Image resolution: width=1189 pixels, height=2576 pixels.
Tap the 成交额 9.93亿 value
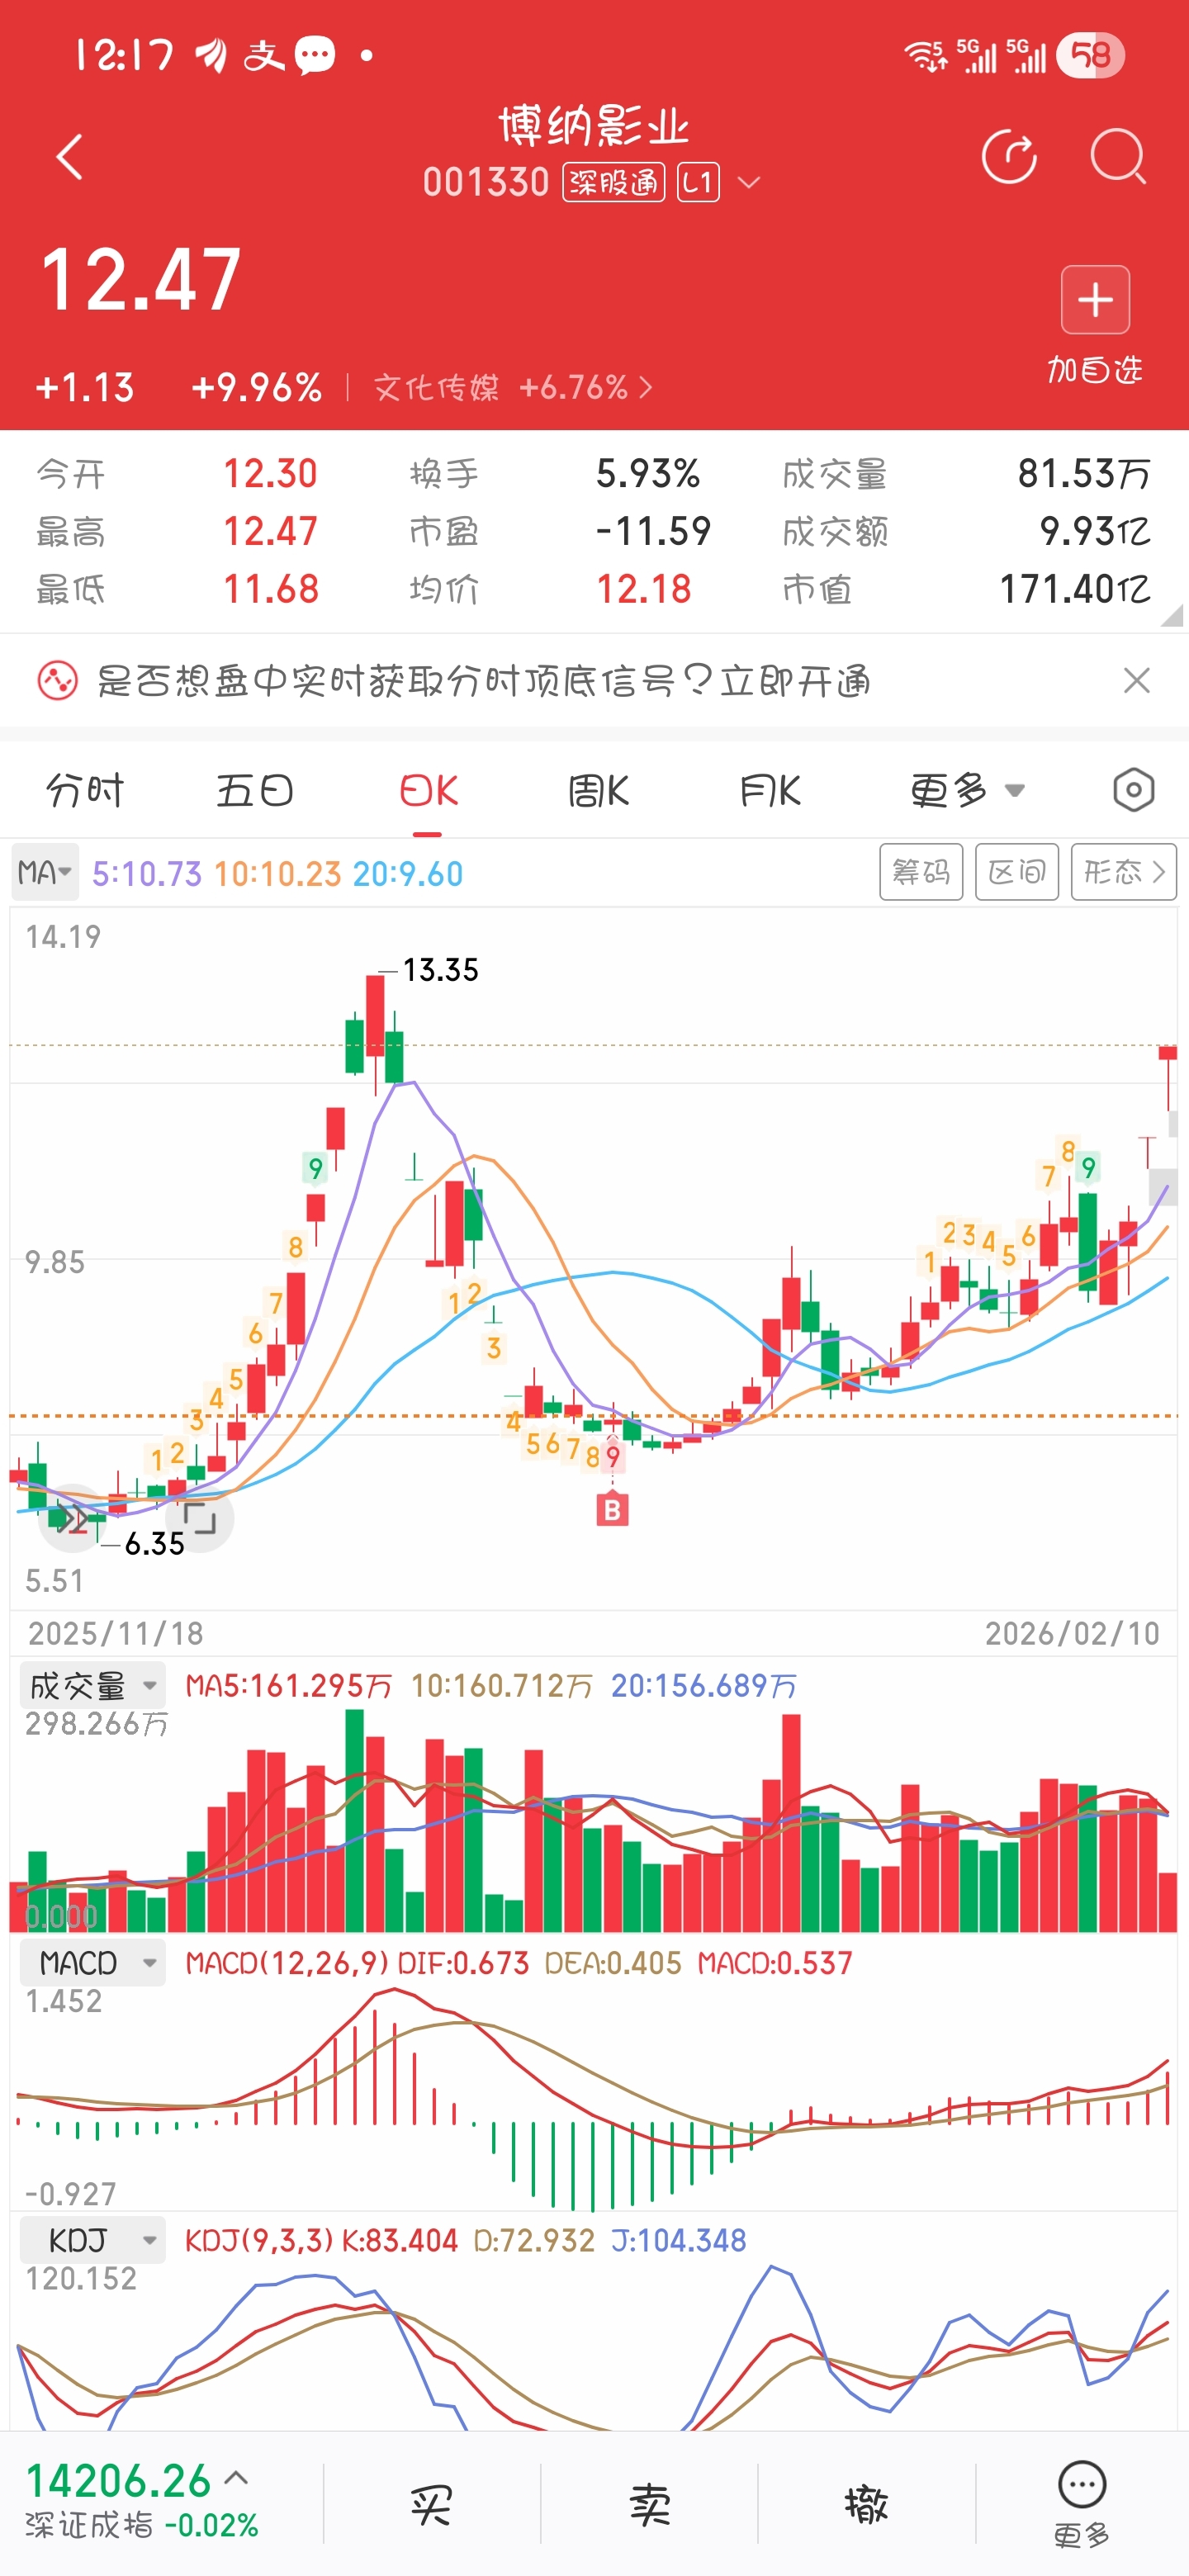pos(1094,531)
